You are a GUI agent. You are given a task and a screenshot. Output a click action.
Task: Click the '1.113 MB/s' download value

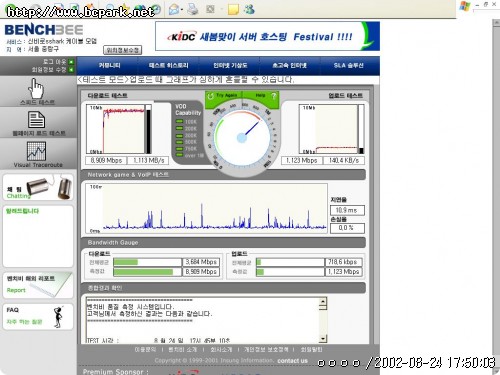click(x=149, y=161)
